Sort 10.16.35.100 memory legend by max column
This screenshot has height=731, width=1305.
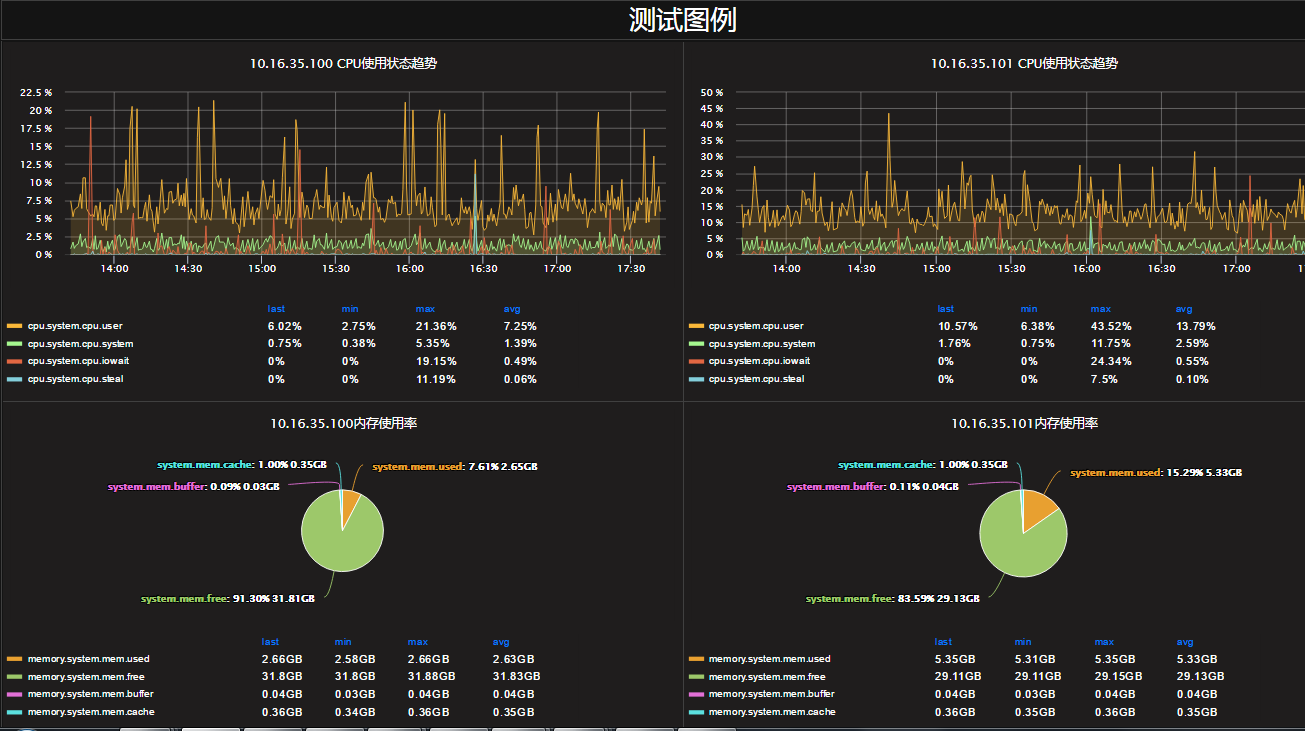[417, 642]
